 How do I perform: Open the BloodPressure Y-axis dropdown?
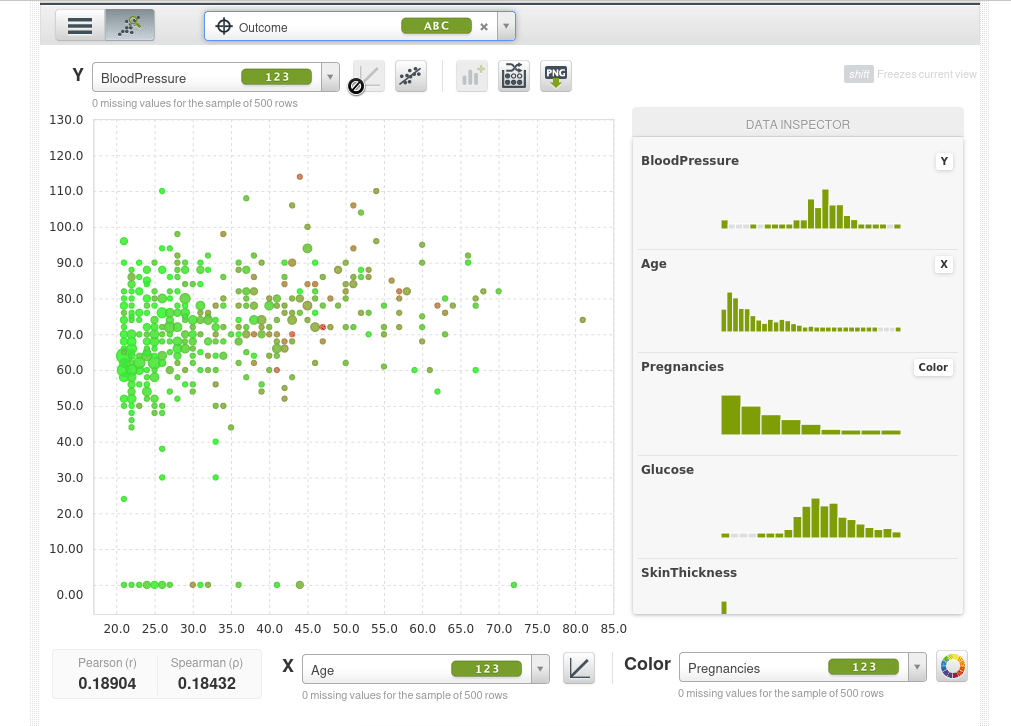(x=330, y=77)
